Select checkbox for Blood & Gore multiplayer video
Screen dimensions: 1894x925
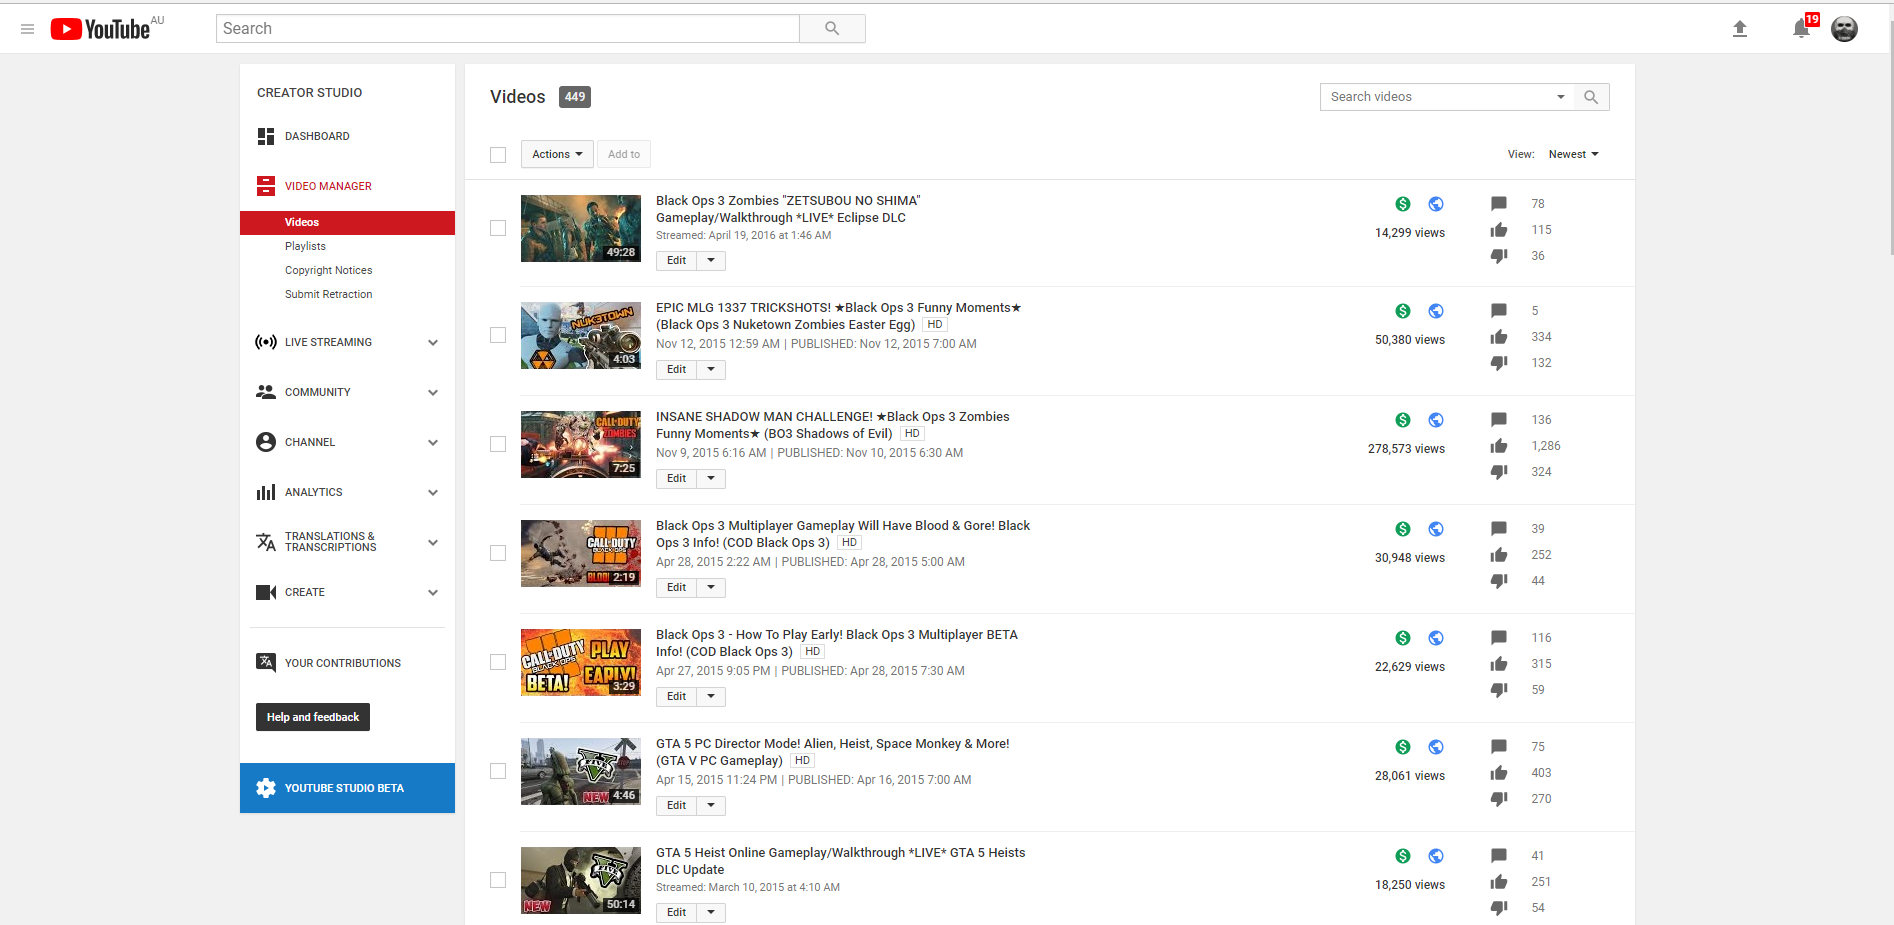click(x=498, y=553)
